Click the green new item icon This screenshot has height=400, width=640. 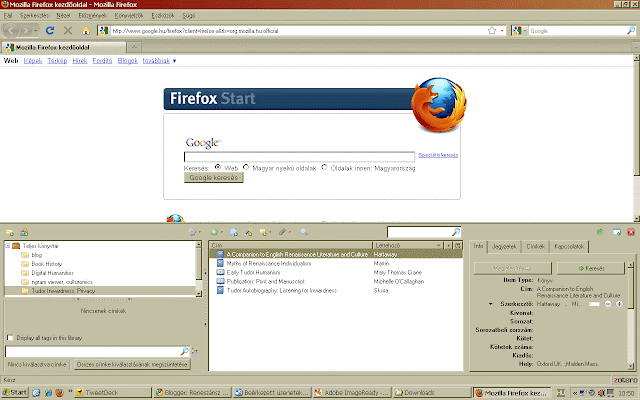point(214,232)
